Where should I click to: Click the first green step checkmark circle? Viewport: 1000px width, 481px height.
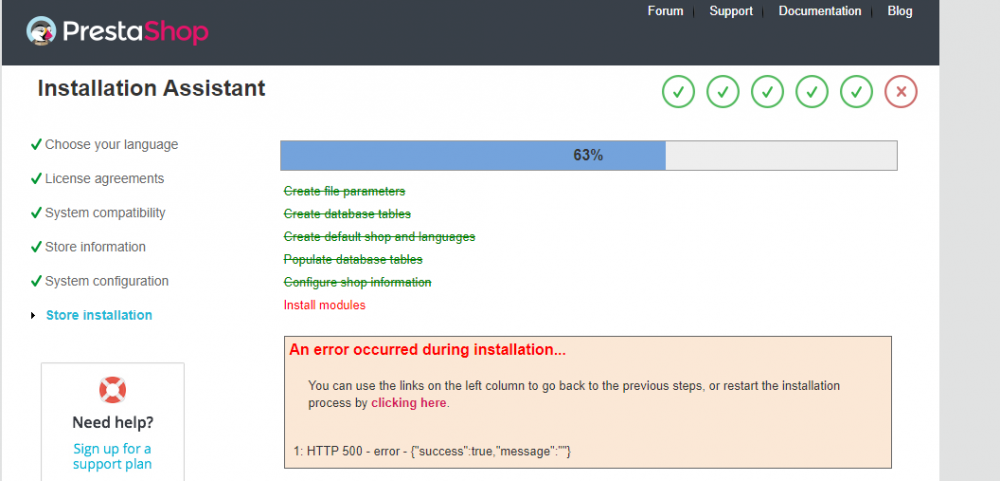678,92
